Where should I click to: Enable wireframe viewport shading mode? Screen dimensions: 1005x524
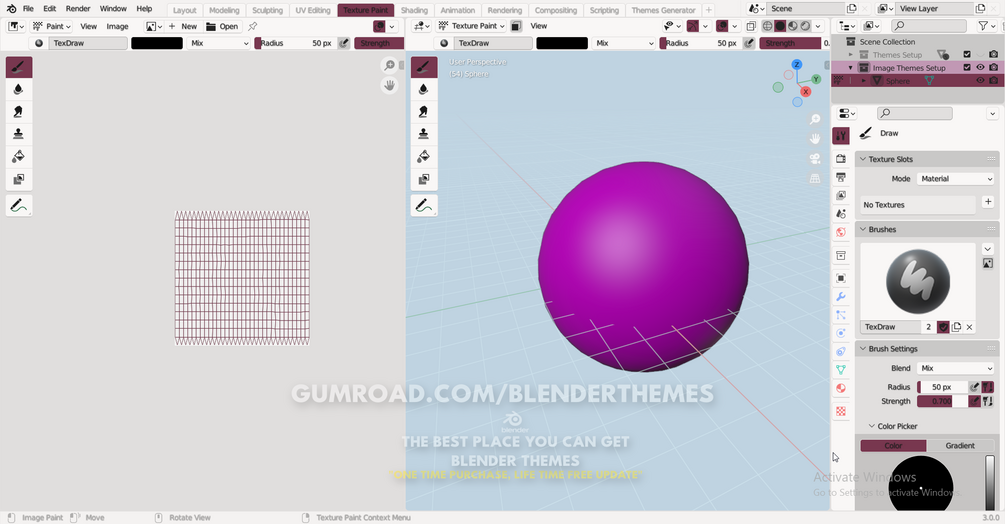[x=767, y=26]
